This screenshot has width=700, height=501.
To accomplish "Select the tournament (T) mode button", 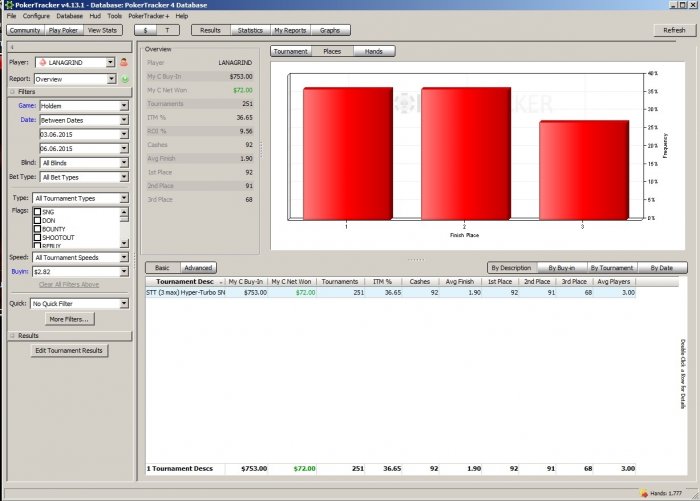I will pyautogui.click(x=167, y=30).
